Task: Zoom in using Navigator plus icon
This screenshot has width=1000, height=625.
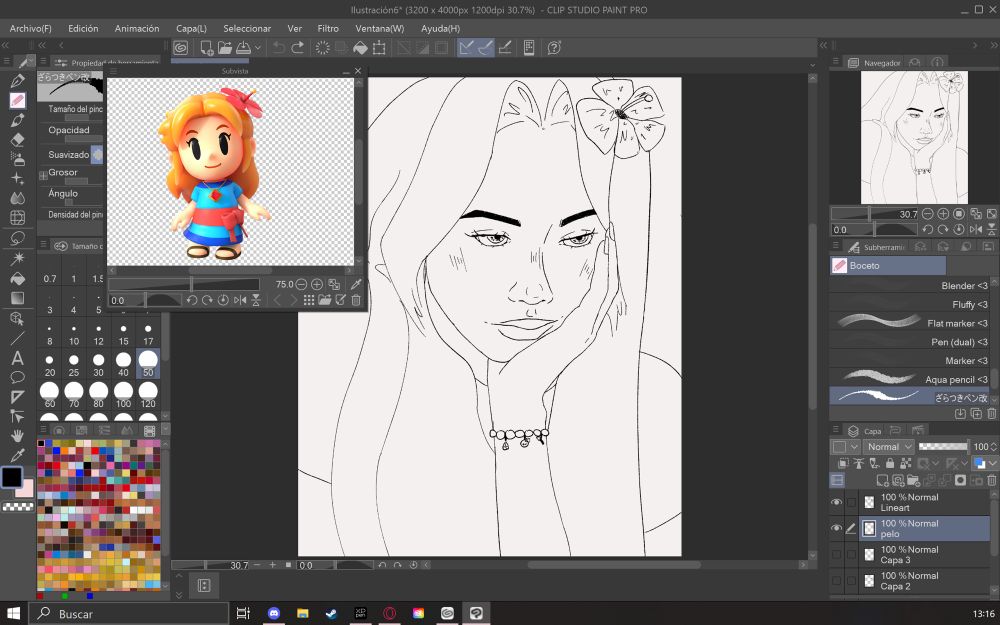Action: coord(943,214)
